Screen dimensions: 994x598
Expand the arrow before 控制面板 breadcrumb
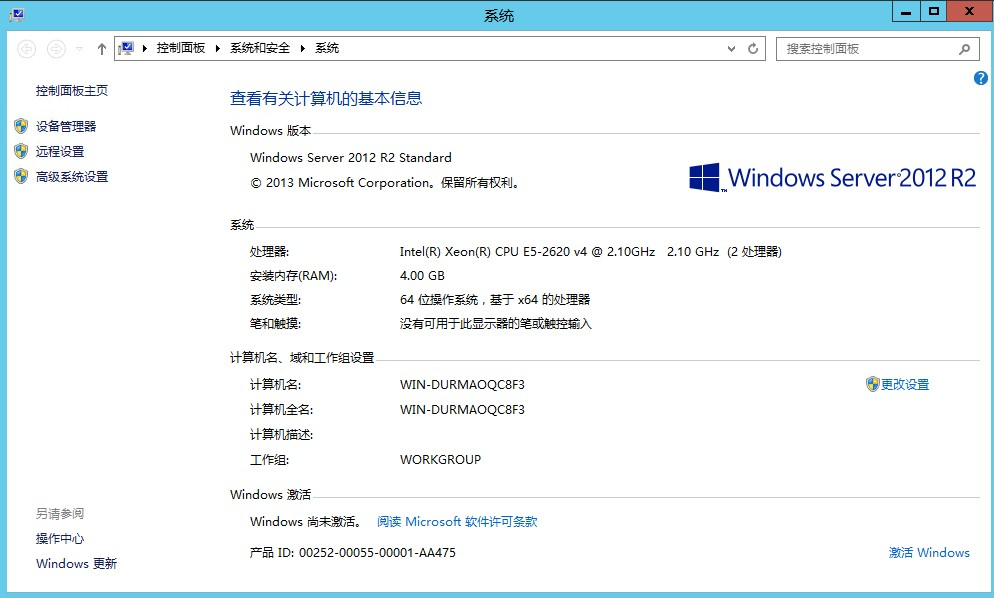pos(145,48)
